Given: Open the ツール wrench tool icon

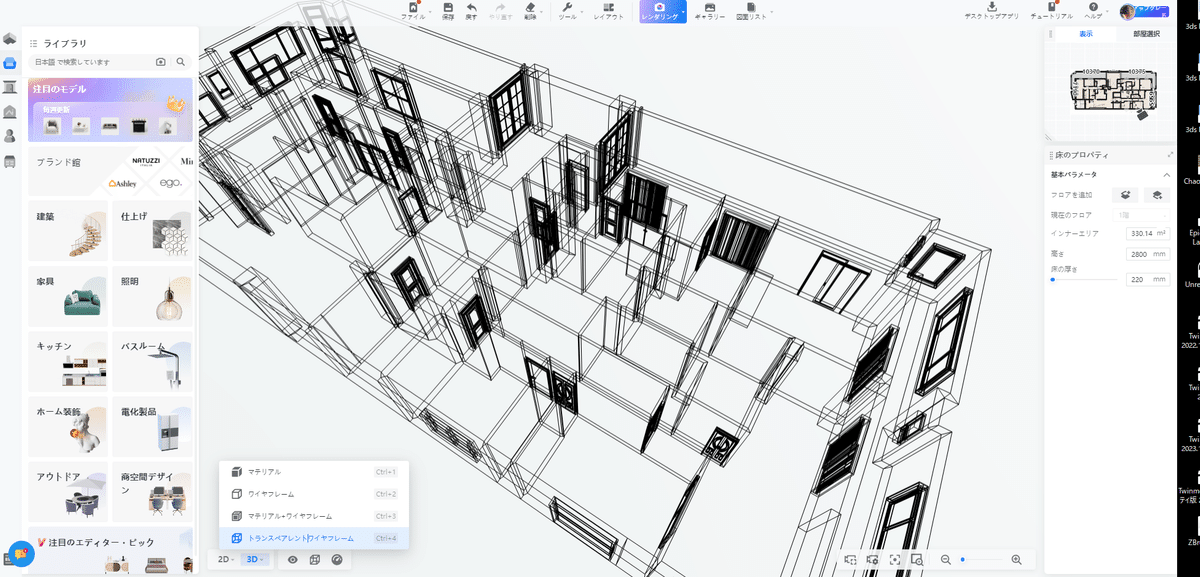Looking at the screenshot, I should pyautogui.click(x=566, y=7).
